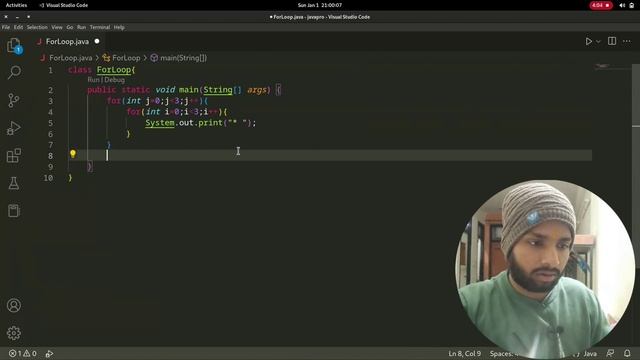Run the Java file with play button

[588, 41]
